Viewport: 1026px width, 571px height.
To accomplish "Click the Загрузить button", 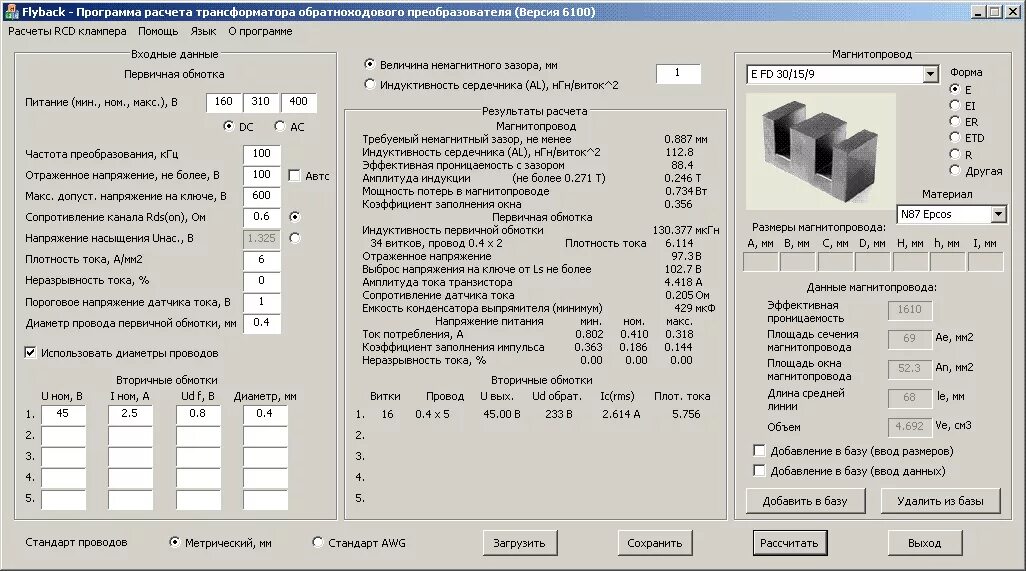I will [519, 543].
